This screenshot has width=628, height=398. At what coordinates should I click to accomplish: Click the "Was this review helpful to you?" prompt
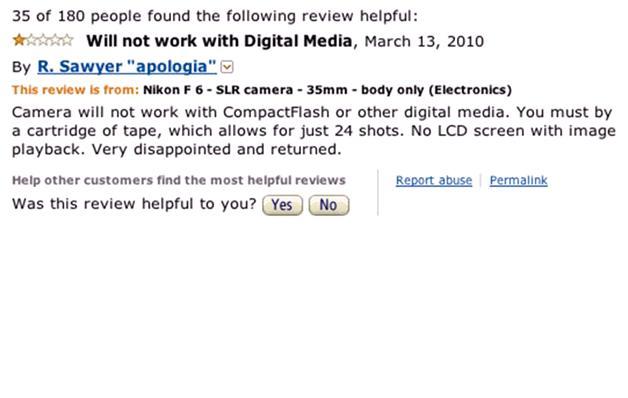click(134, 204)
